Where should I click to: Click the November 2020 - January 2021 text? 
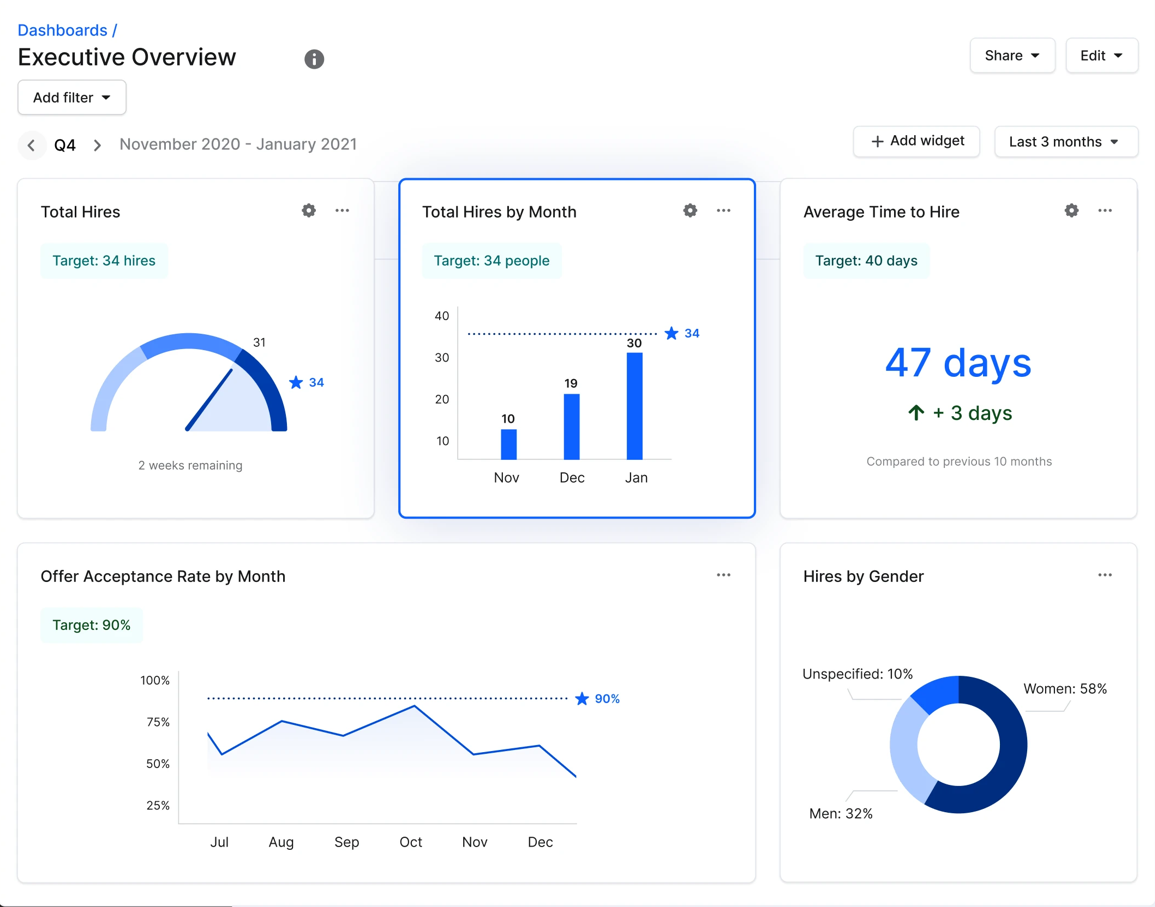[238, 144]
